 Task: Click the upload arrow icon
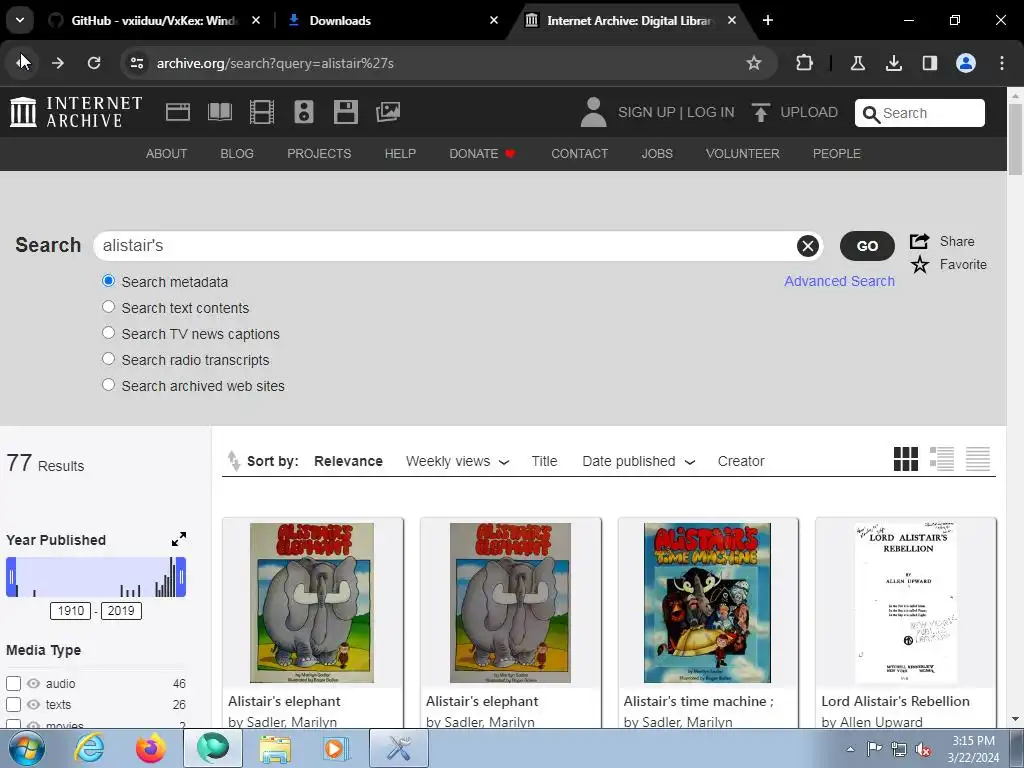[x=760, y=112]
